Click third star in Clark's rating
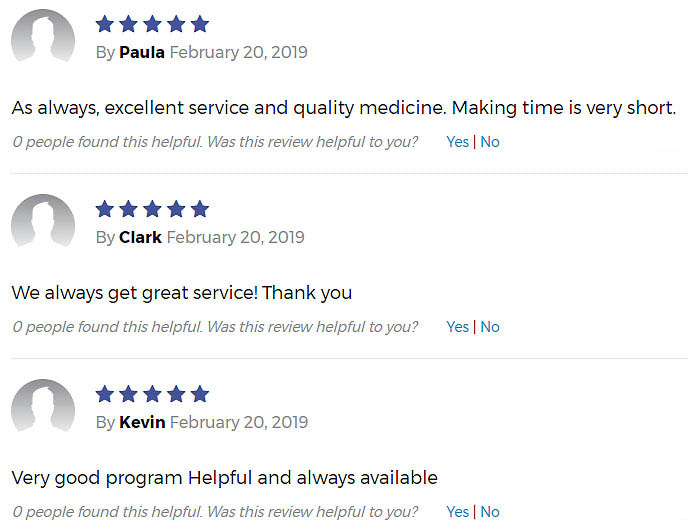Image resolution: width=688 pixels, height=530 pixels. 152,209
